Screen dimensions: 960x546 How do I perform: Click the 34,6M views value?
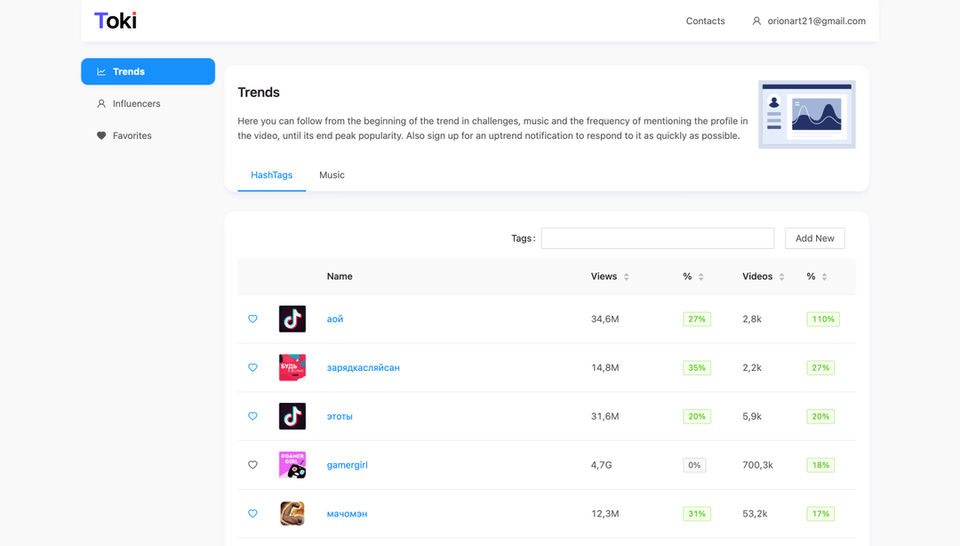coord(605,319)
